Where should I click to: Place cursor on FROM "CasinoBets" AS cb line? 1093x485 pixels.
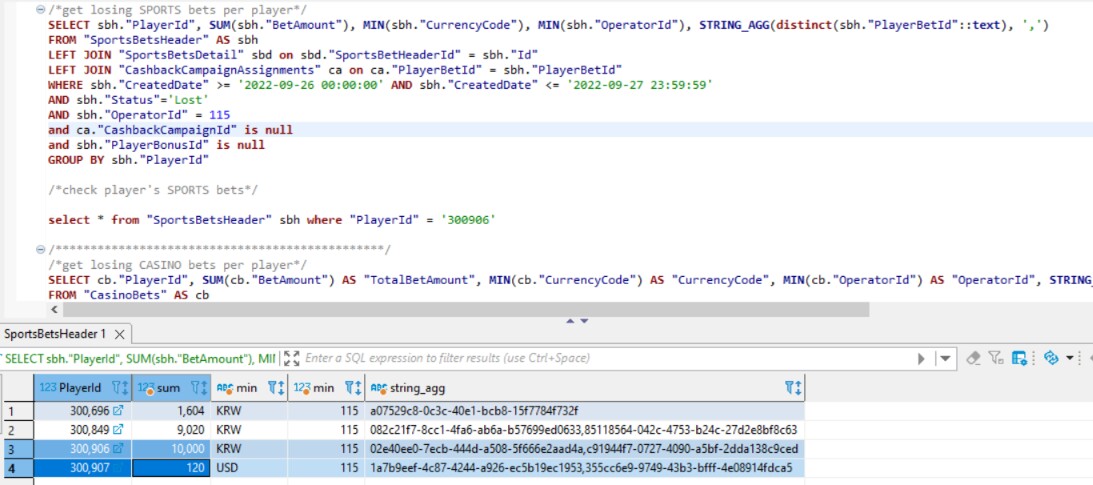pos(129,295)
